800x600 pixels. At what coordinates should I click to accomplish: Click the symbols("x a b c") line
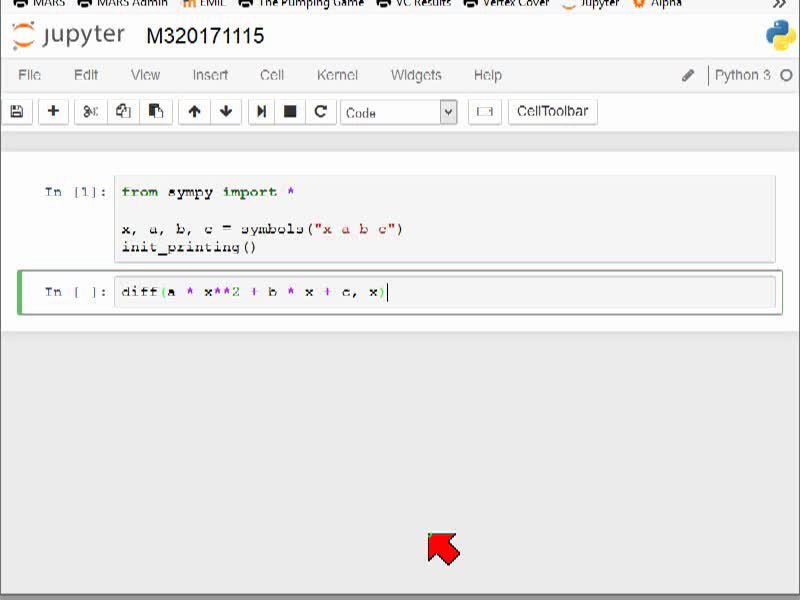(262, 229)
